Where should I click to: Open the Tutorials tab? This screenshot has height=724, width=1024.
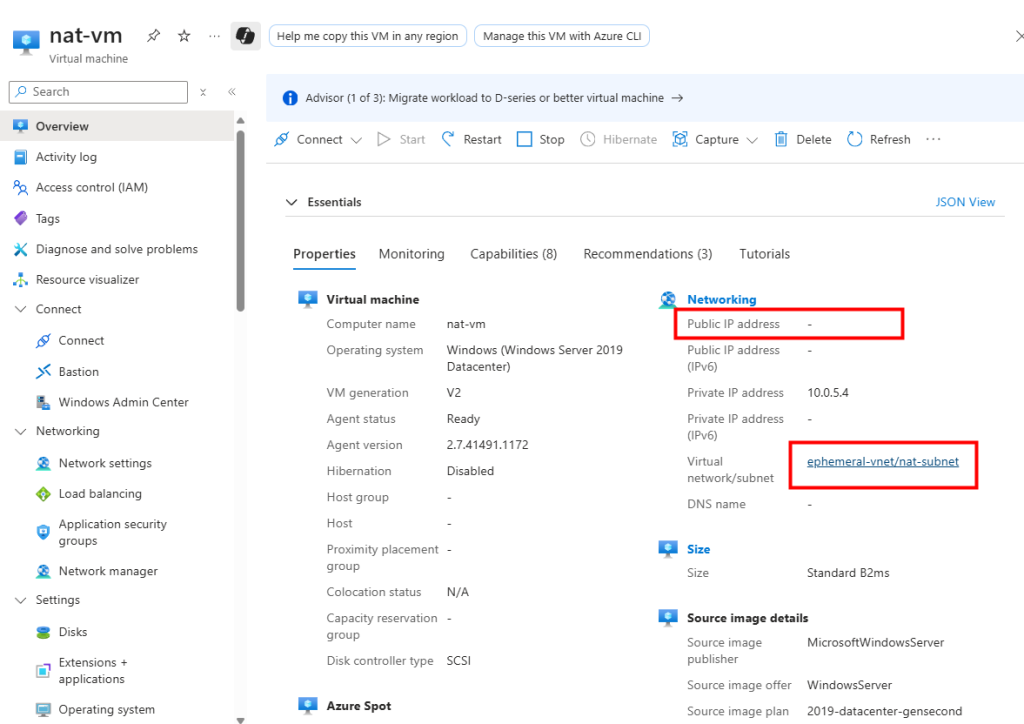click(x=765, y=254)
